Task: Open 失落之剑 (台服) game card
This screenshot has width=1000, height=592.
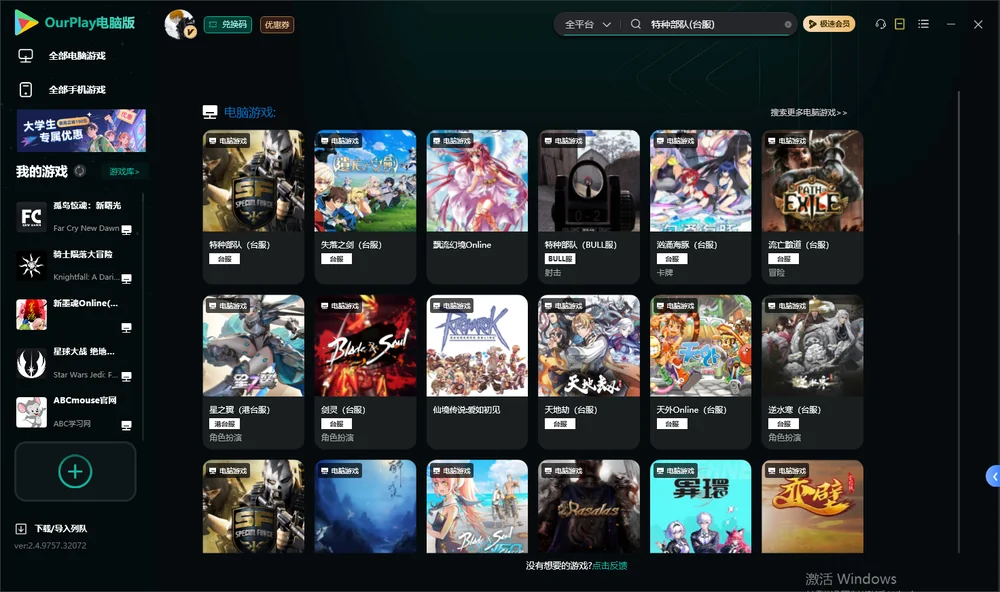Action: click(365, 207)
